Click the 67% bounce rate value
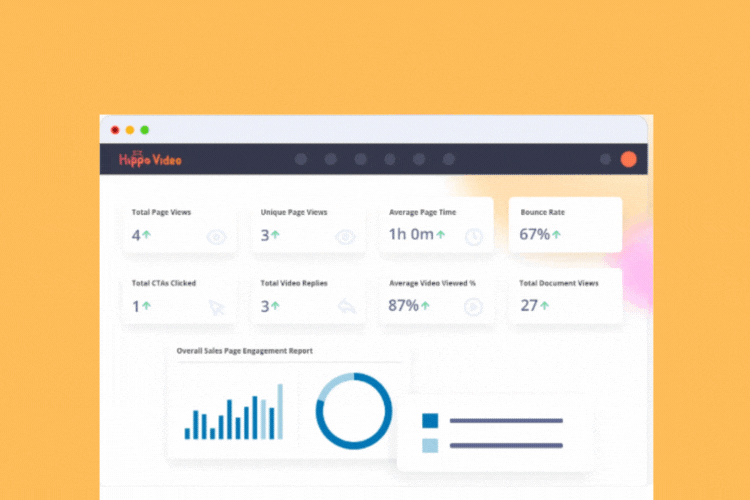Viewport: 750px width, 500px height. 535,234
